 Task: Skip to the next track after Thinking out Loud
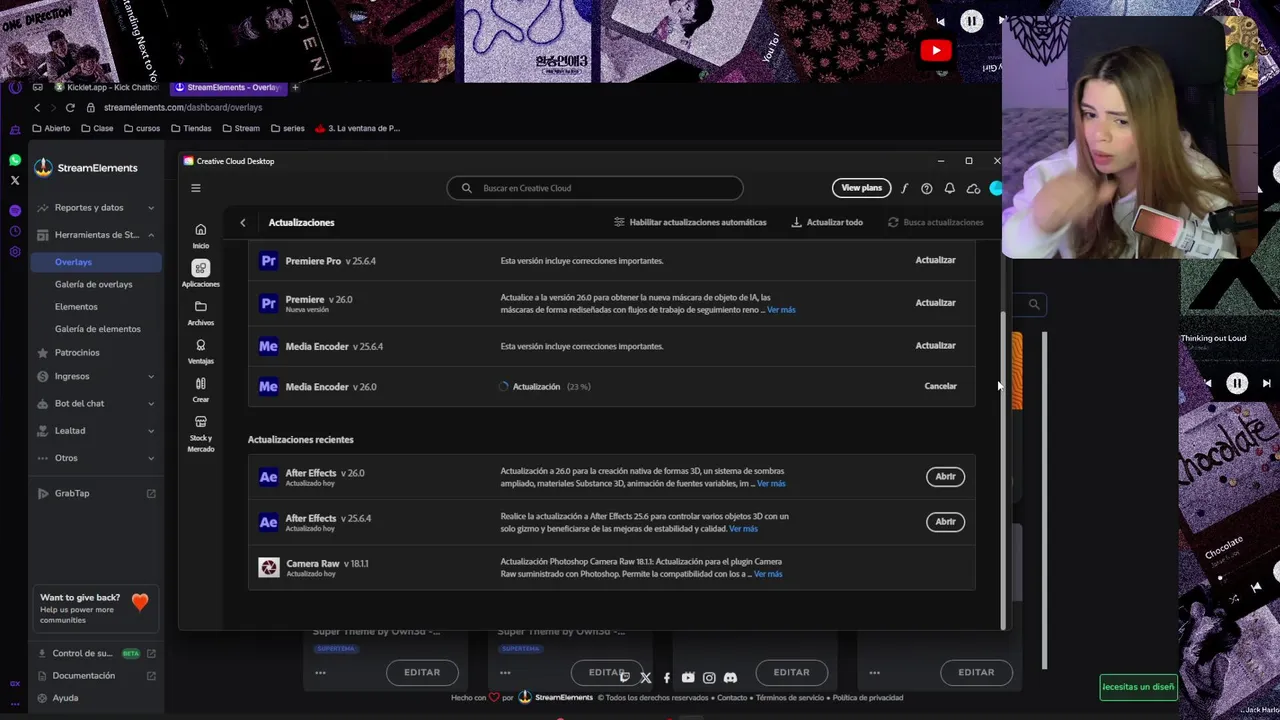[x=1266, y=383]
